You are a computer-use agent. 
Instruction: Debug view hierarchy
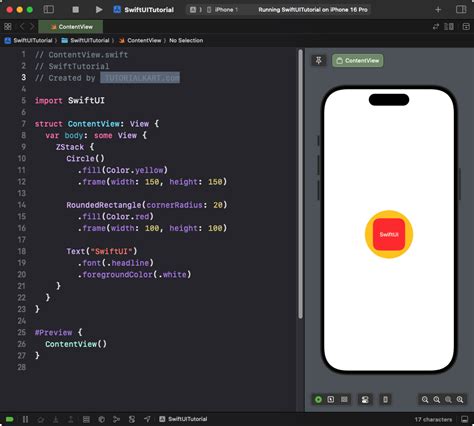[86, 419]
